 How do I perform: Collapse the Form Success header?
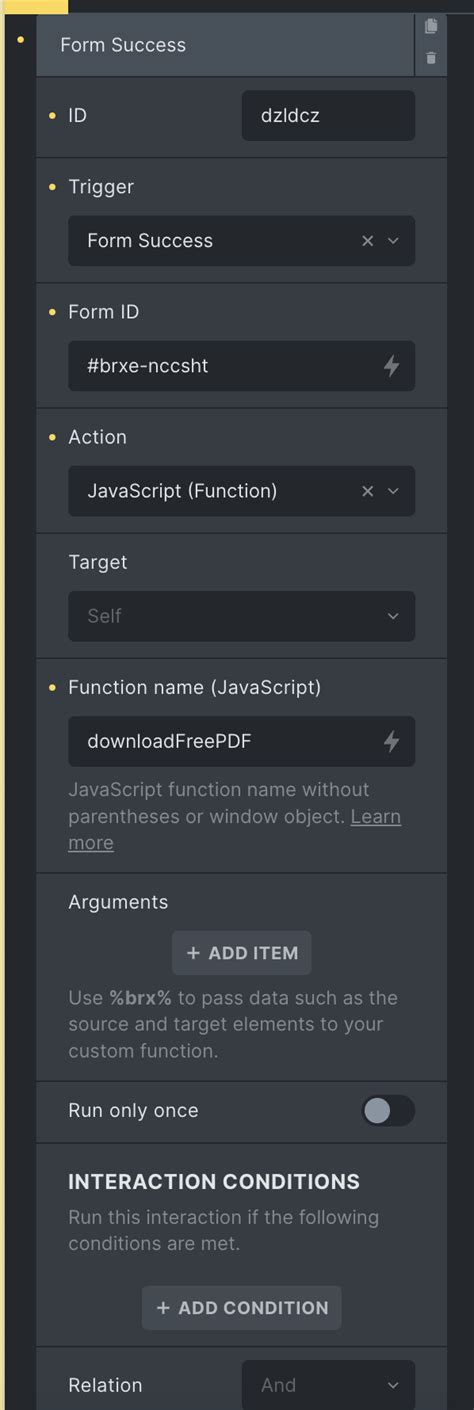point(225,45)
